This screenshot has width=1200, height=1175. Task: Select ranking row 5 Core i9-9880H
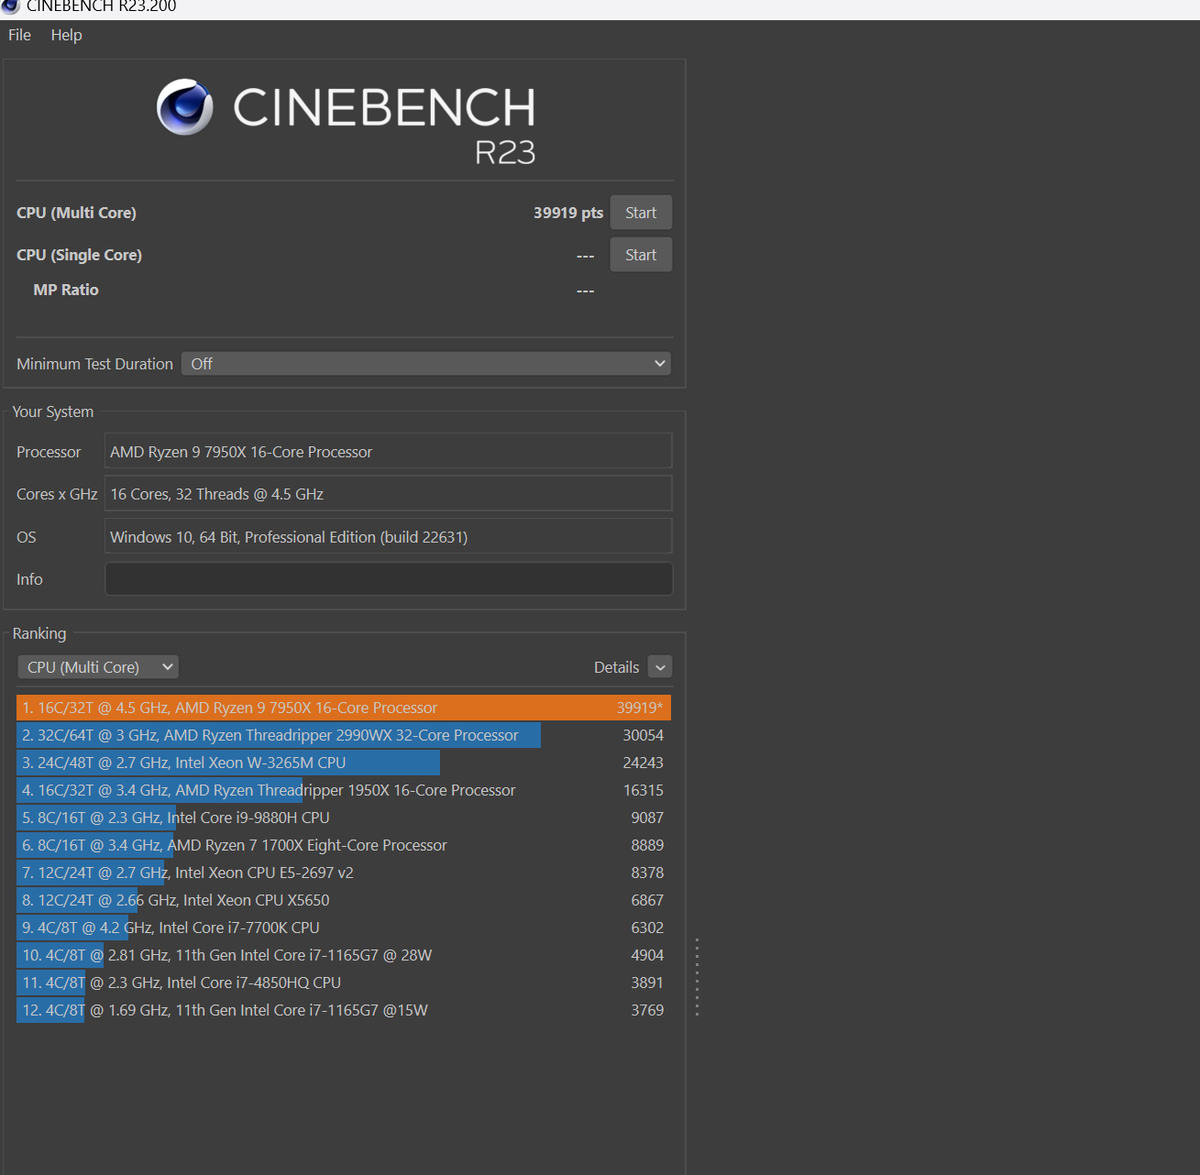pos(343,818)
